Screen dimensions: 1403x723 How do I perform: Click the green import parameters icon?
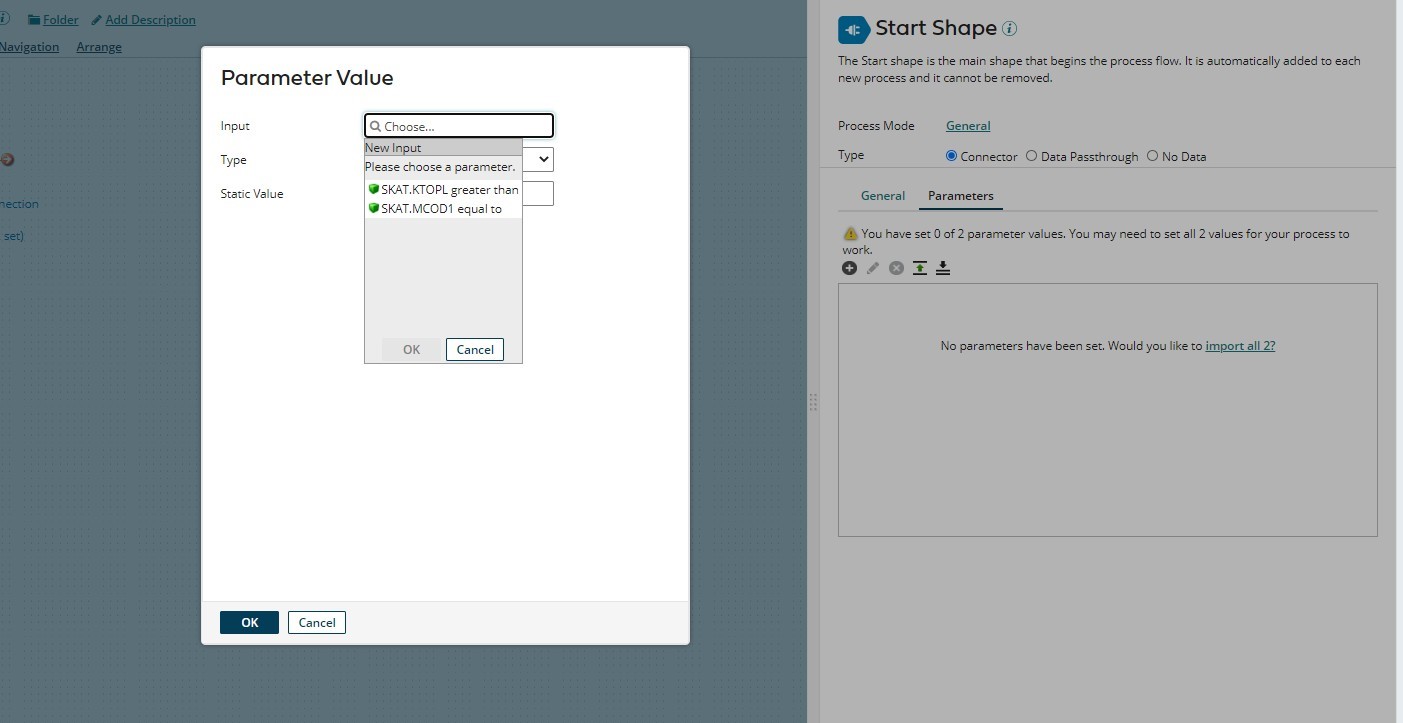click(x=919, y=267)
